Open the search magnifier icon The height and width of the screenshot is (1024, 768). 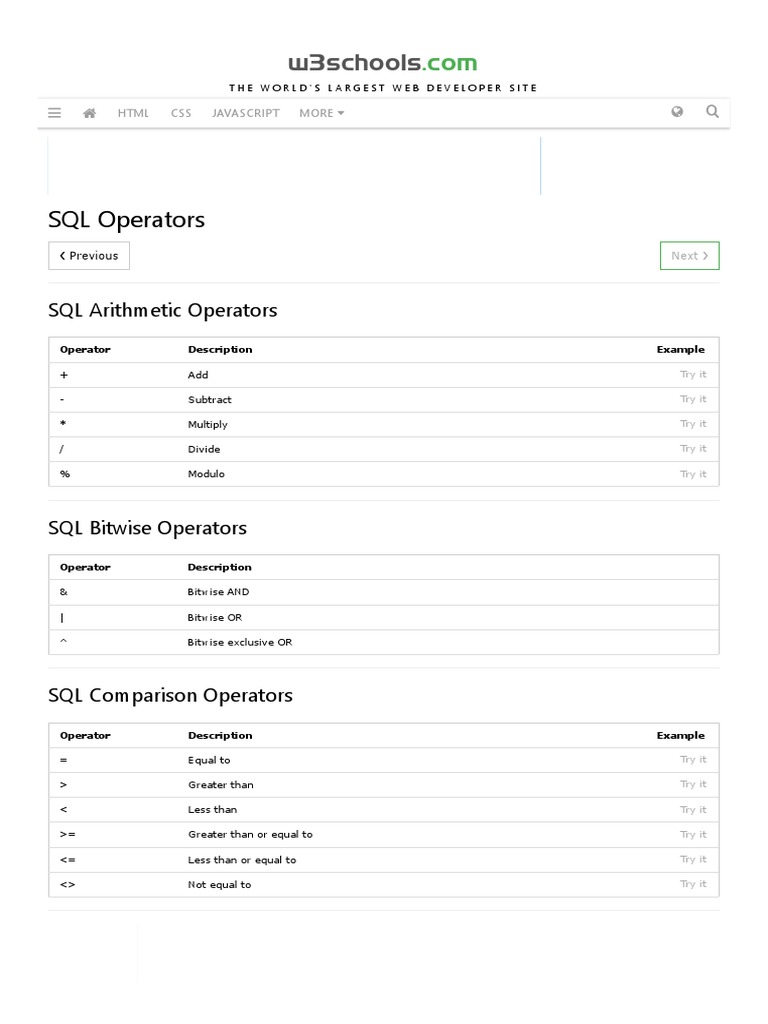pos(712,112)
